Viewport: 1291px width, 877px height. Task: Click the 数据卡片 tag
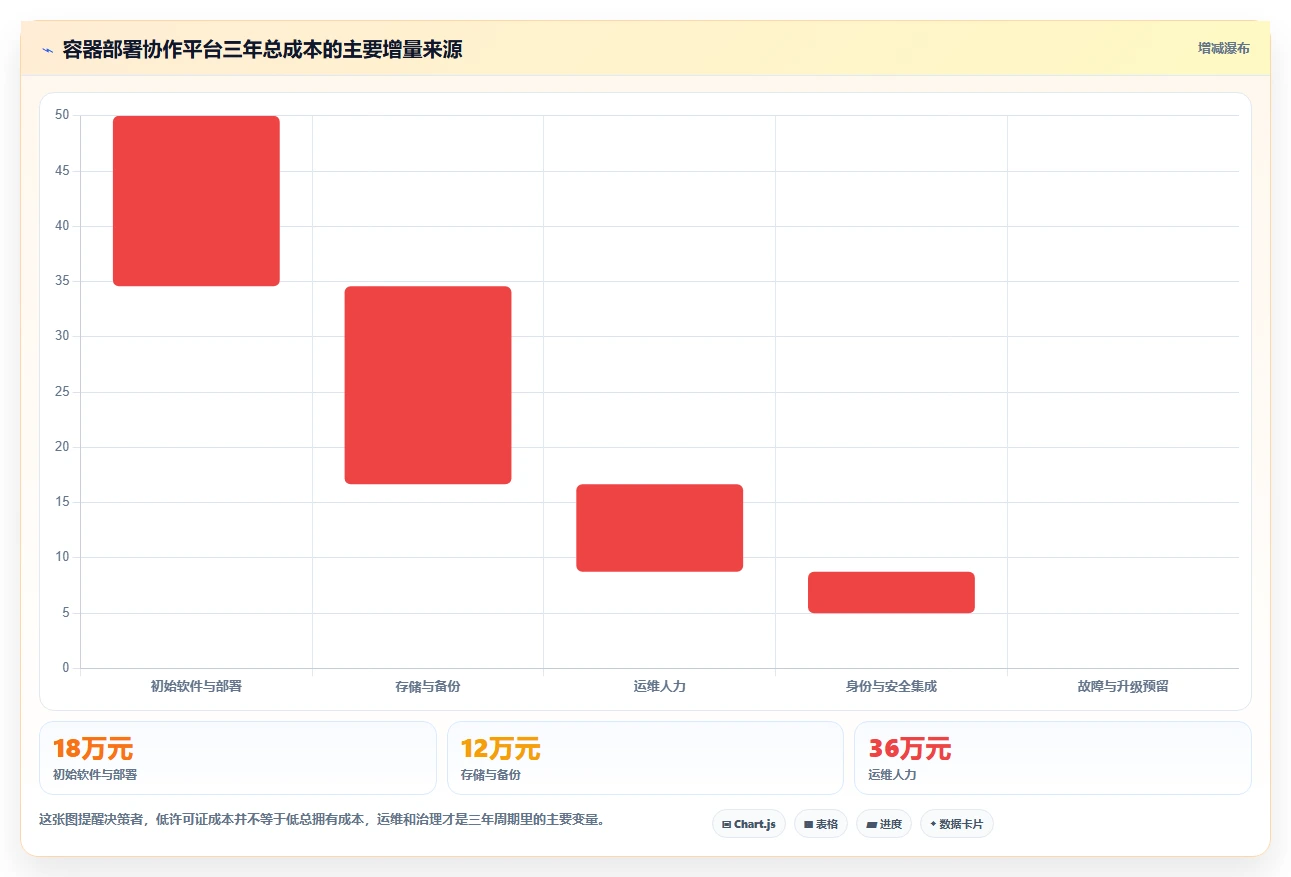point(957,824)
